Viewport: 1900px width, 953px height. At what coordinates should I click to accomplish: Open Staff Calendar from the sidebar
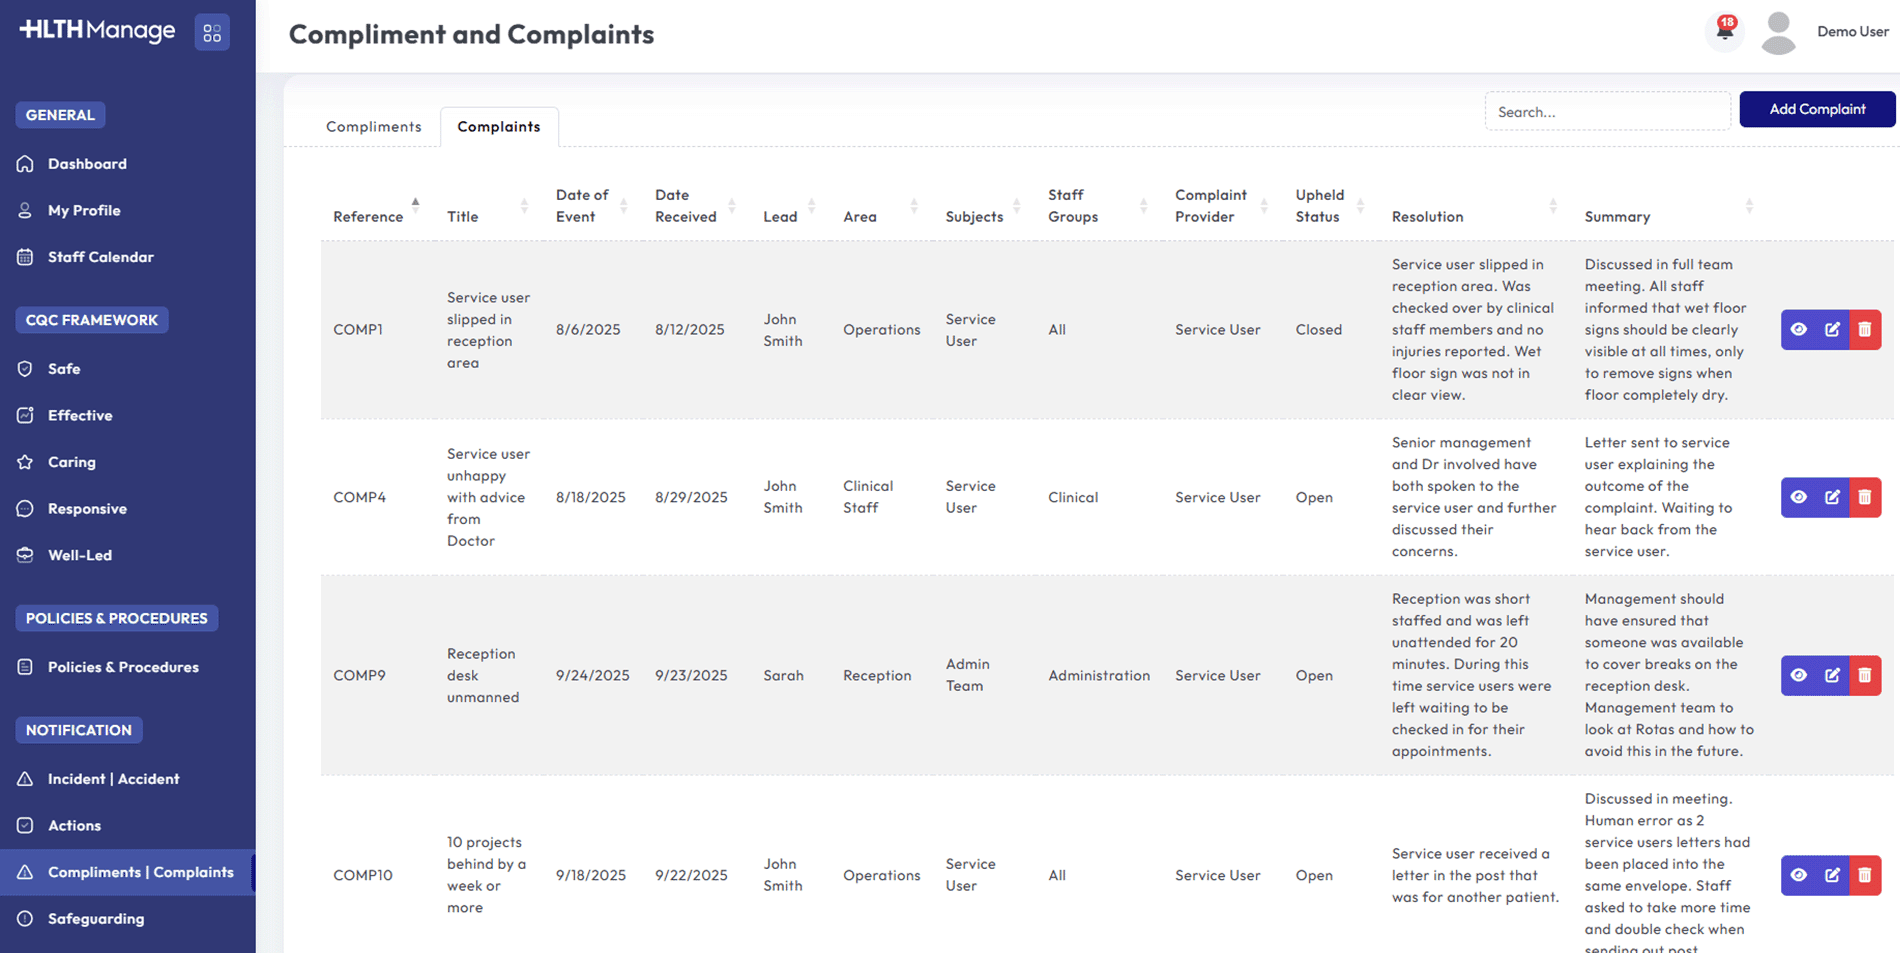(x=100, y=257)
